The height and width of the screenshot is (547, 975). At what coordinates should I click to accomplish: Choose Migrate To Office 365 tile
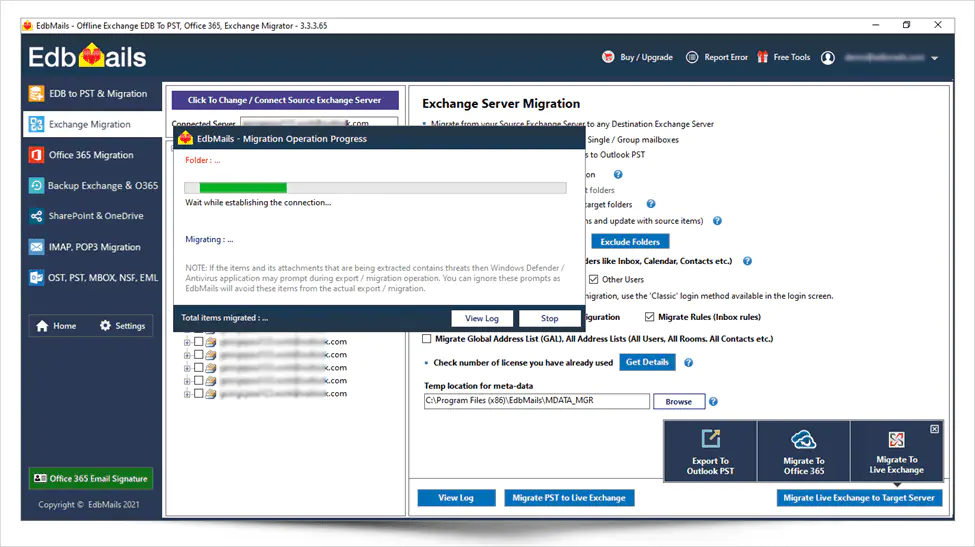click(x=803, y=451)
